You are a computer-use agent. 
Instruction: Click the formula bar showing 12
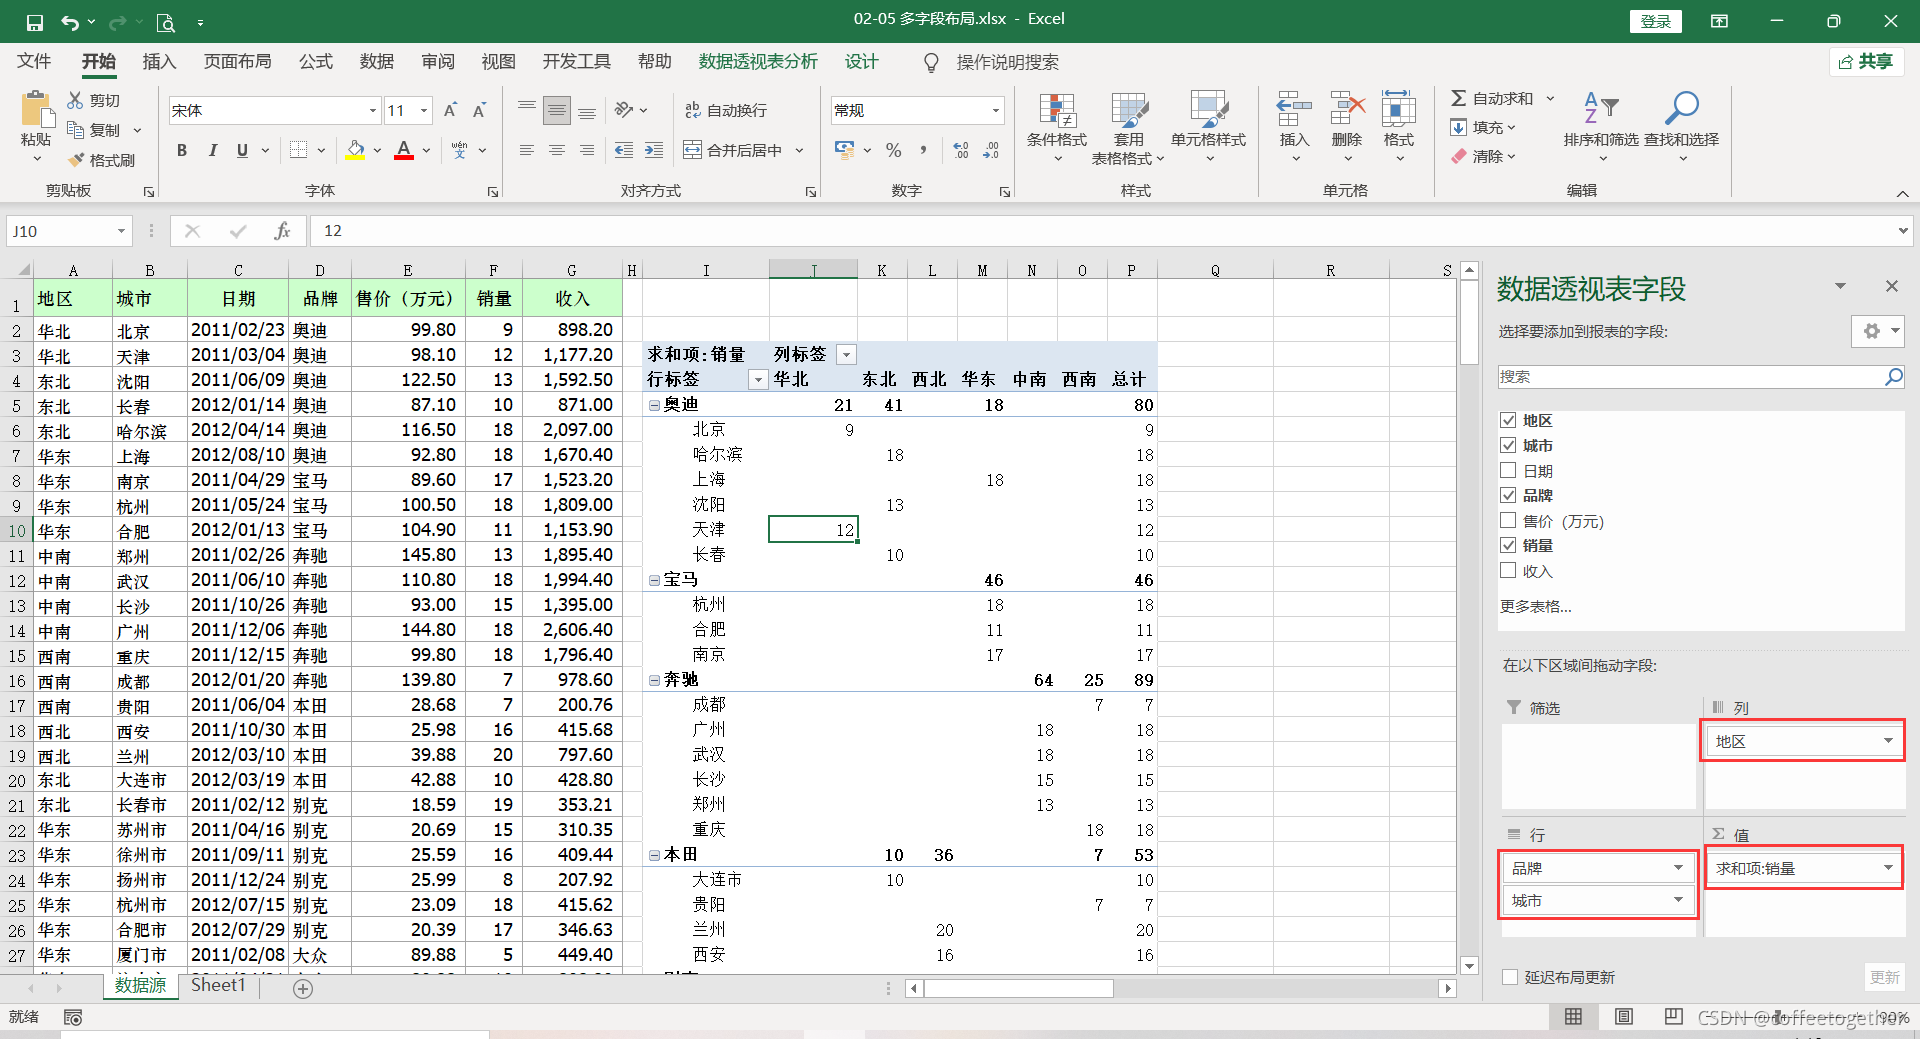1104,231
